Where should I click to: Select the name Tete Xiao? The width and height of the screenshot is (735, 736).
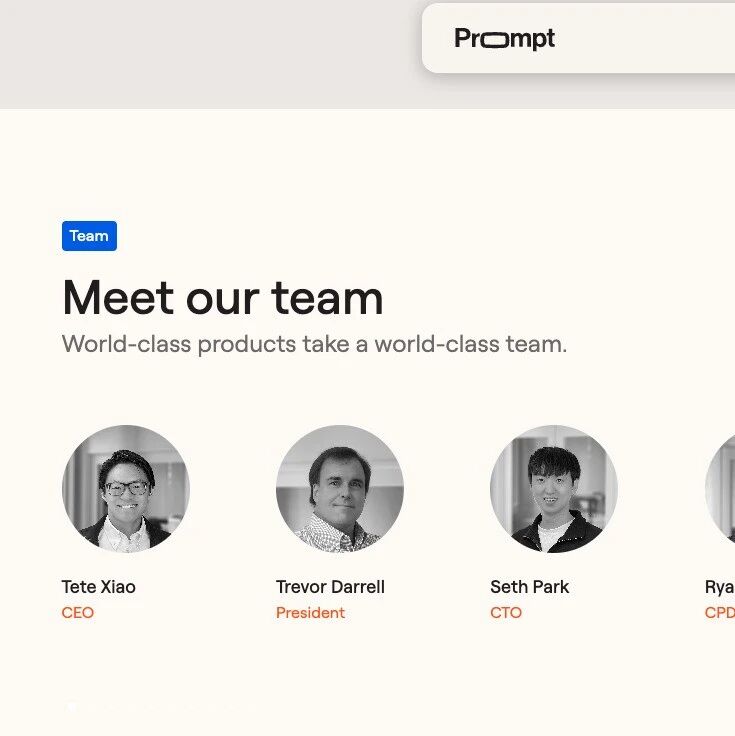pos(99,587)
